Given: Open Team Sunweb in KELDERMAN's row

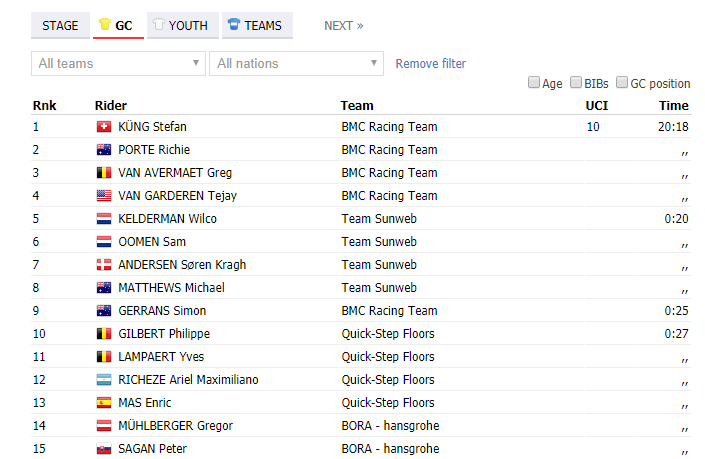Looking at the screenshot, I should (379, 219).
